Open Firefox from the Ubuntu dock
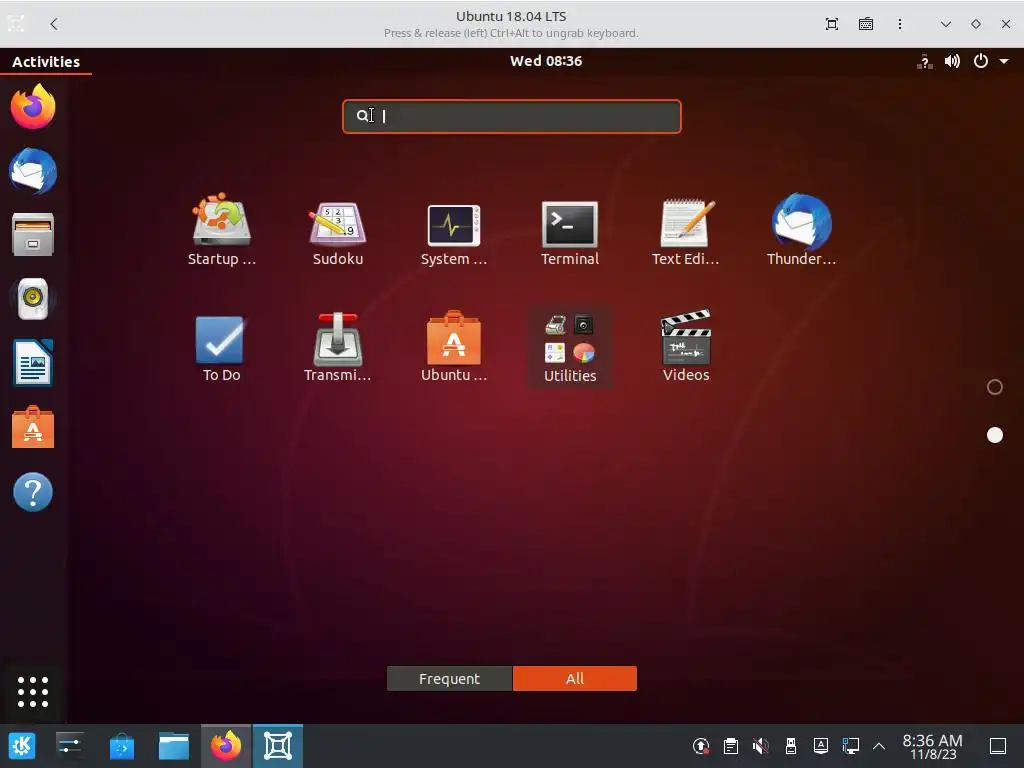This screenshot has width=1024, height=768. tap(33, 106)
